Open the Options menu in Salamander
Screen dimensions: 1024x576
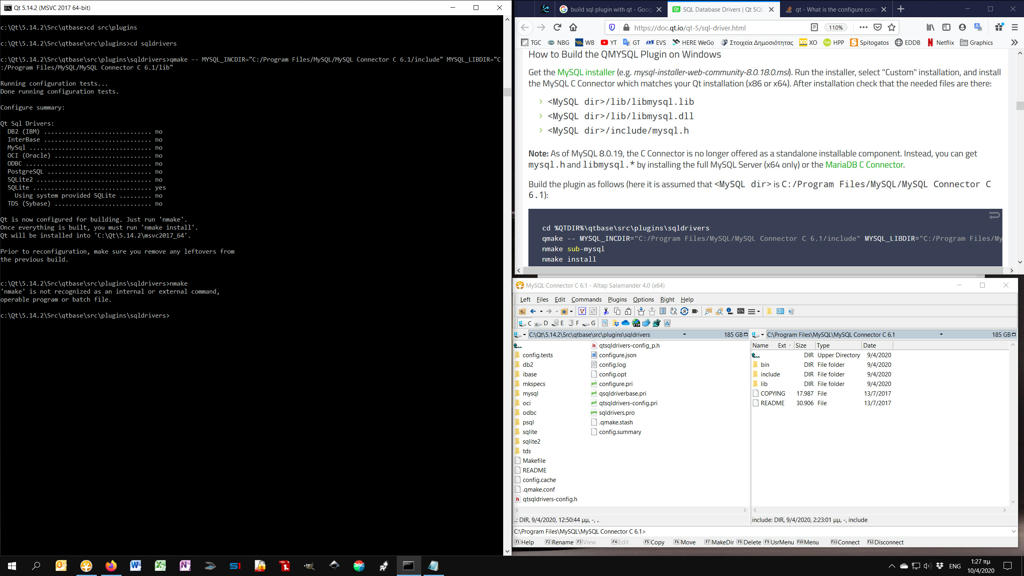643,300
